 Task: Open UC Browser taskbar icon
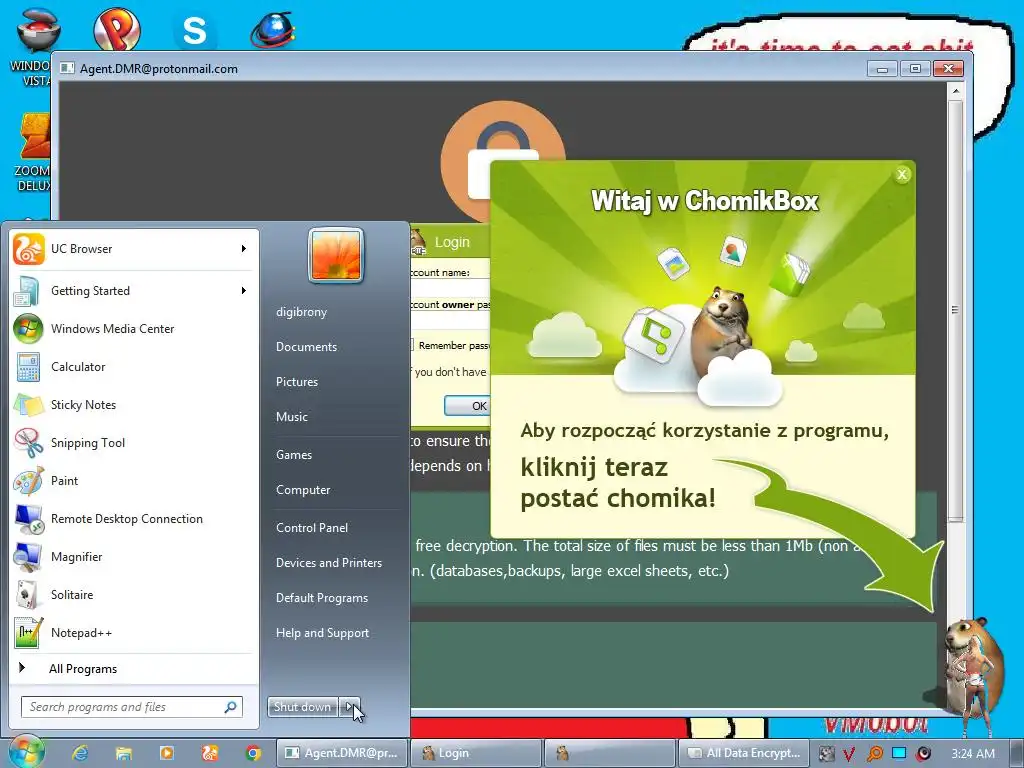[x=210, y=753]
